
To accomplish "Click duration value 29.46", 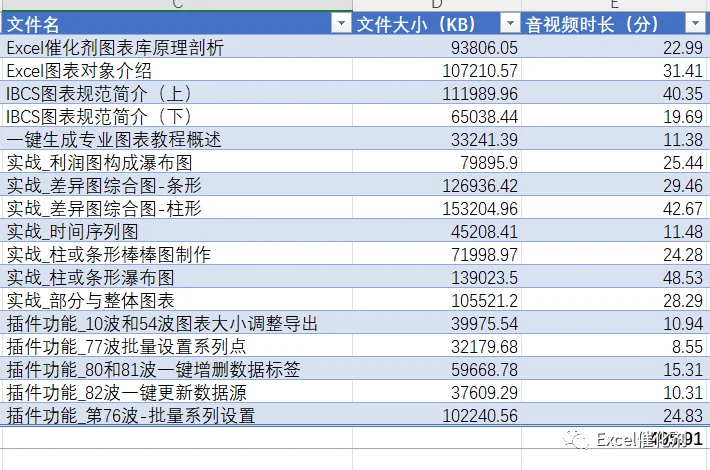I will 683,185.
